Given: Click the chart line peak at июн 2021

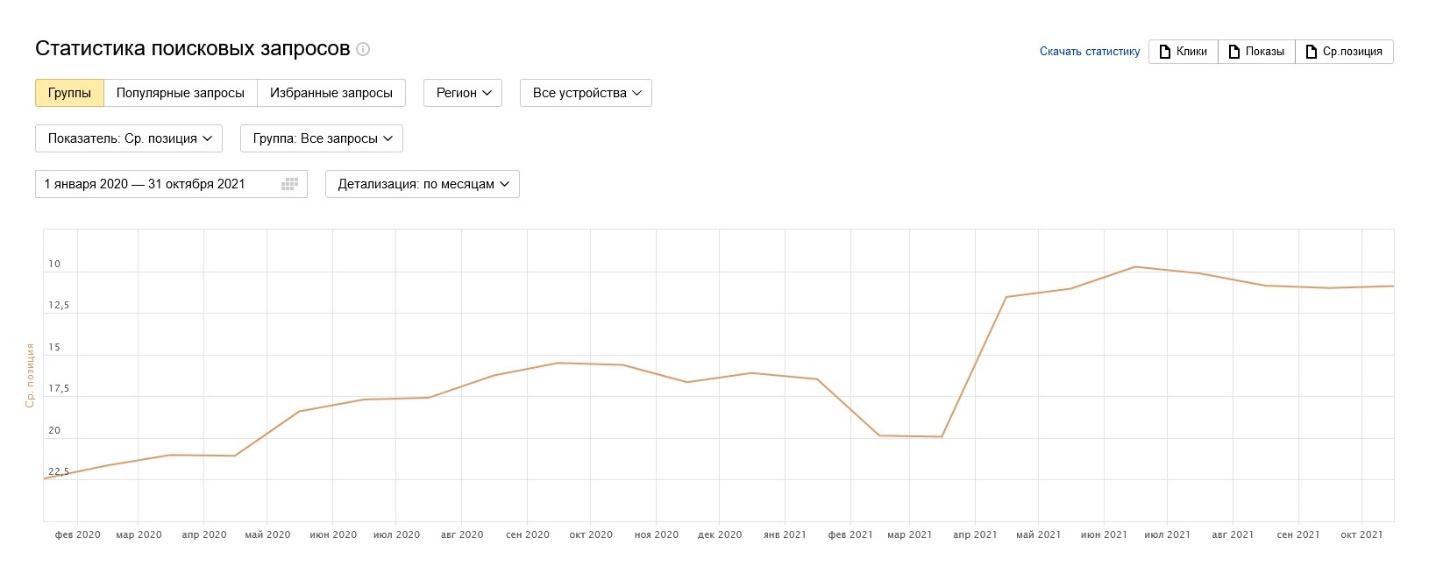Looking at the screenshot, I should [1135, 267].
